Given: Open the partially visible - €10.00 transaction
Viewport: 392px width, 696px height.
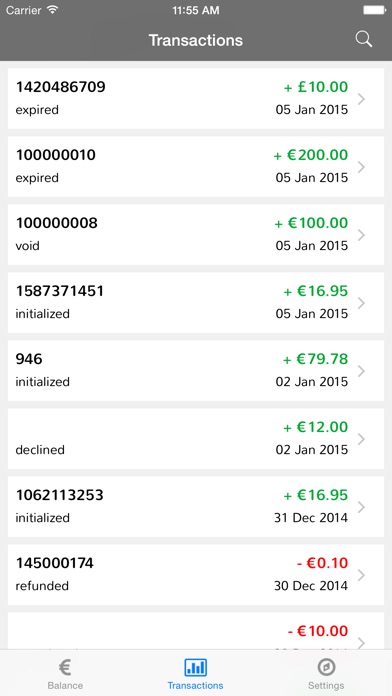Looking at the screenshot, I should [x=196, y=631].
